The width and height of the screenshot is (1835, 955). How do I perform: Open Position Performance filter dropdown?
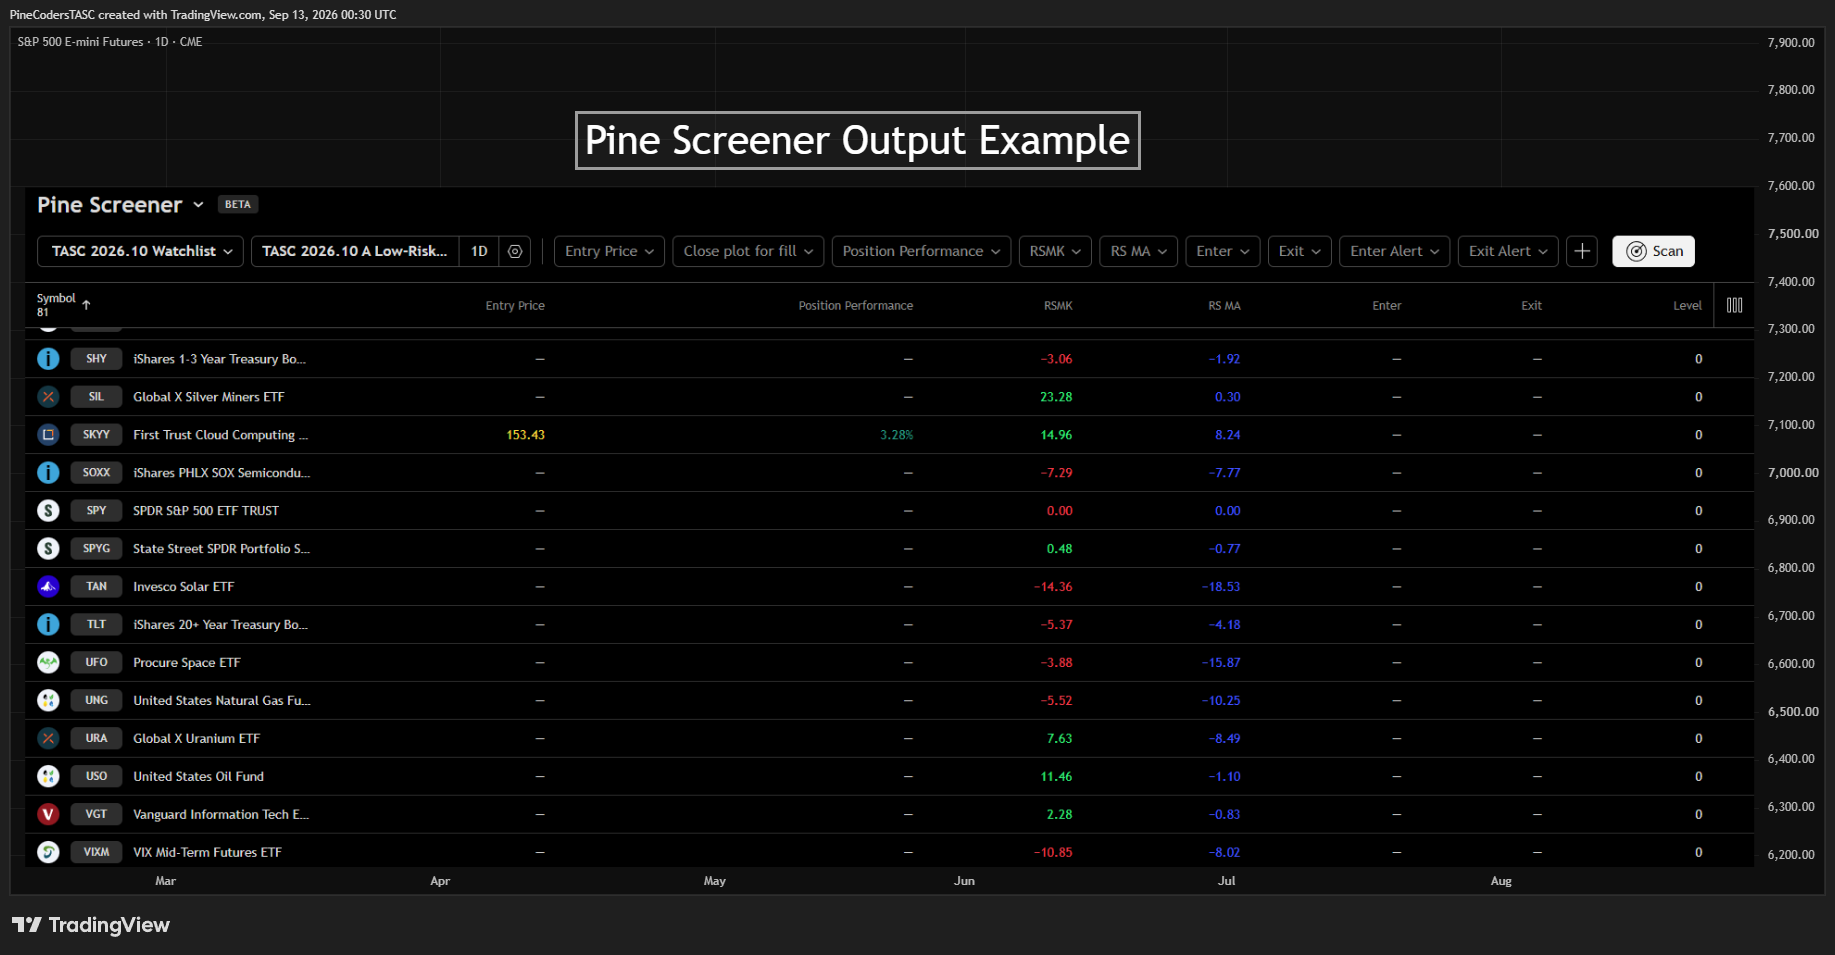[921, 251]
